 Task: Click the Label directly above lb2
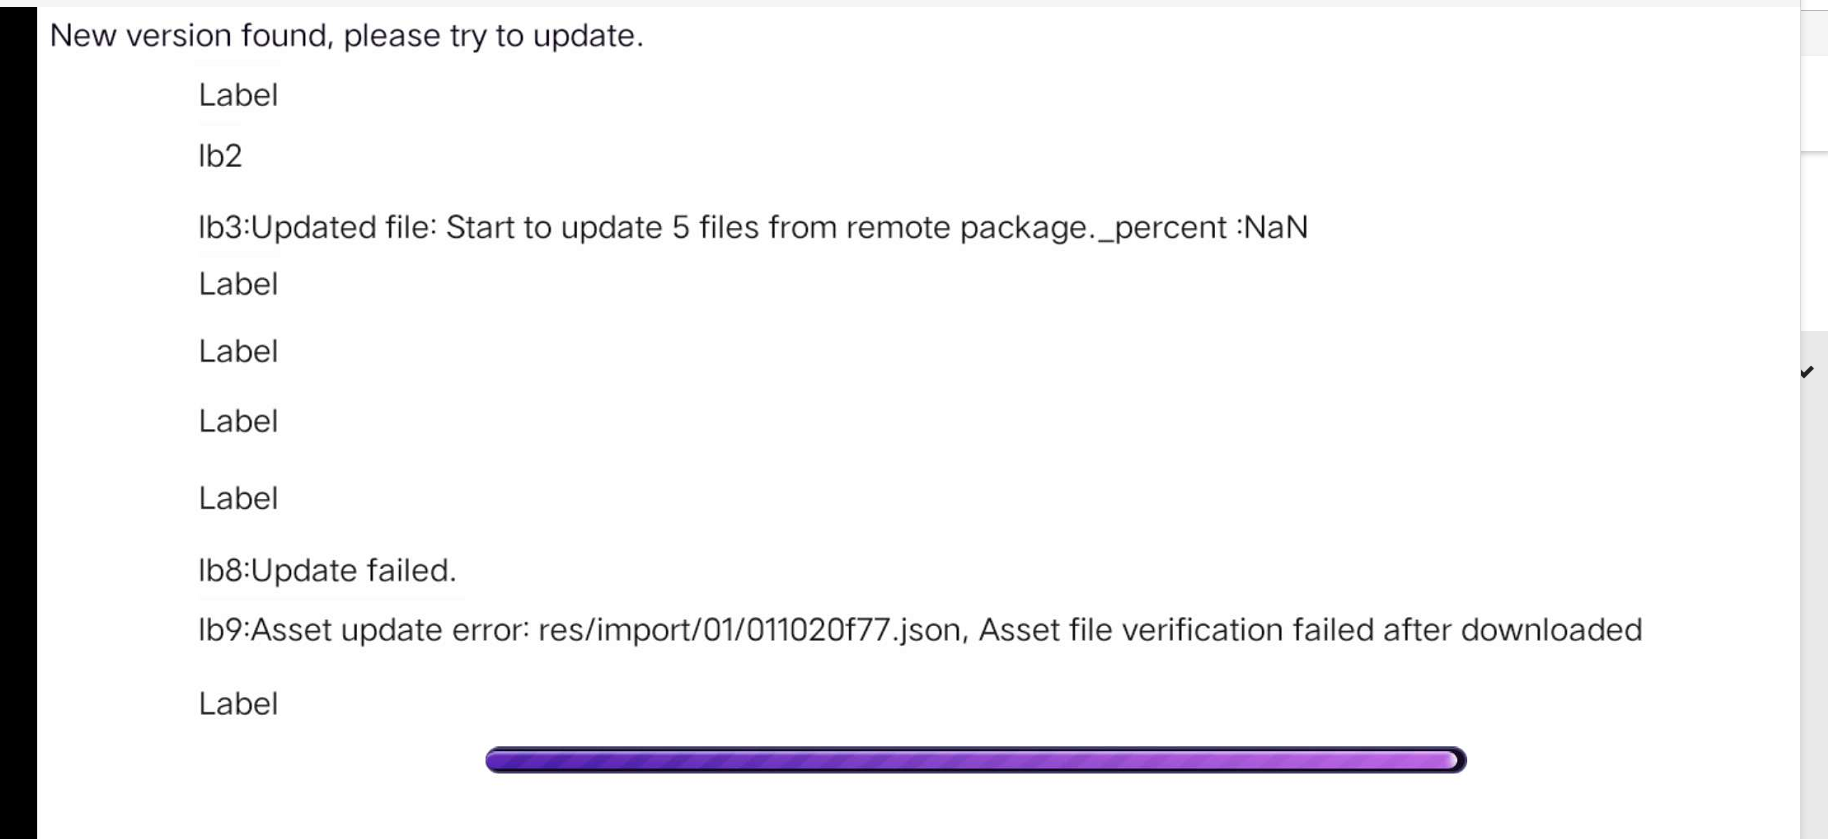238,95
